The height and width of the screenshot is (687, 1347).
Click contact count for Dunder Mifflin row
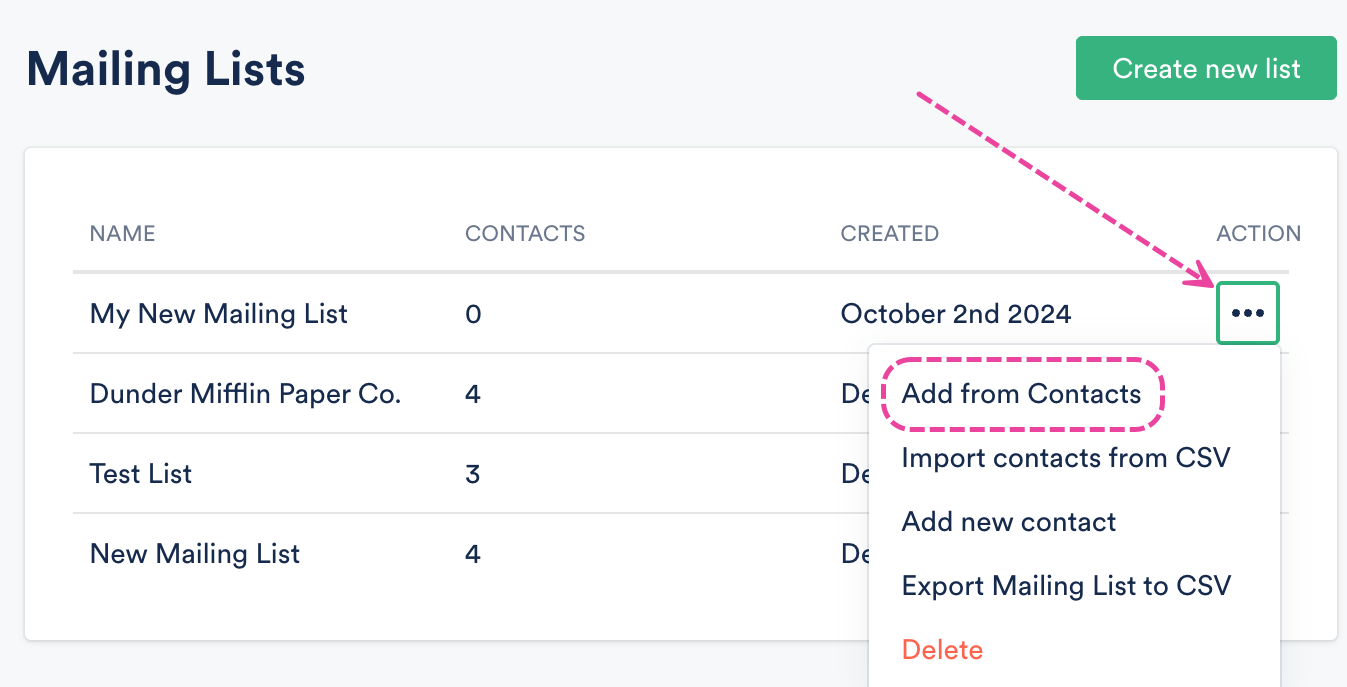coord(473,394)
